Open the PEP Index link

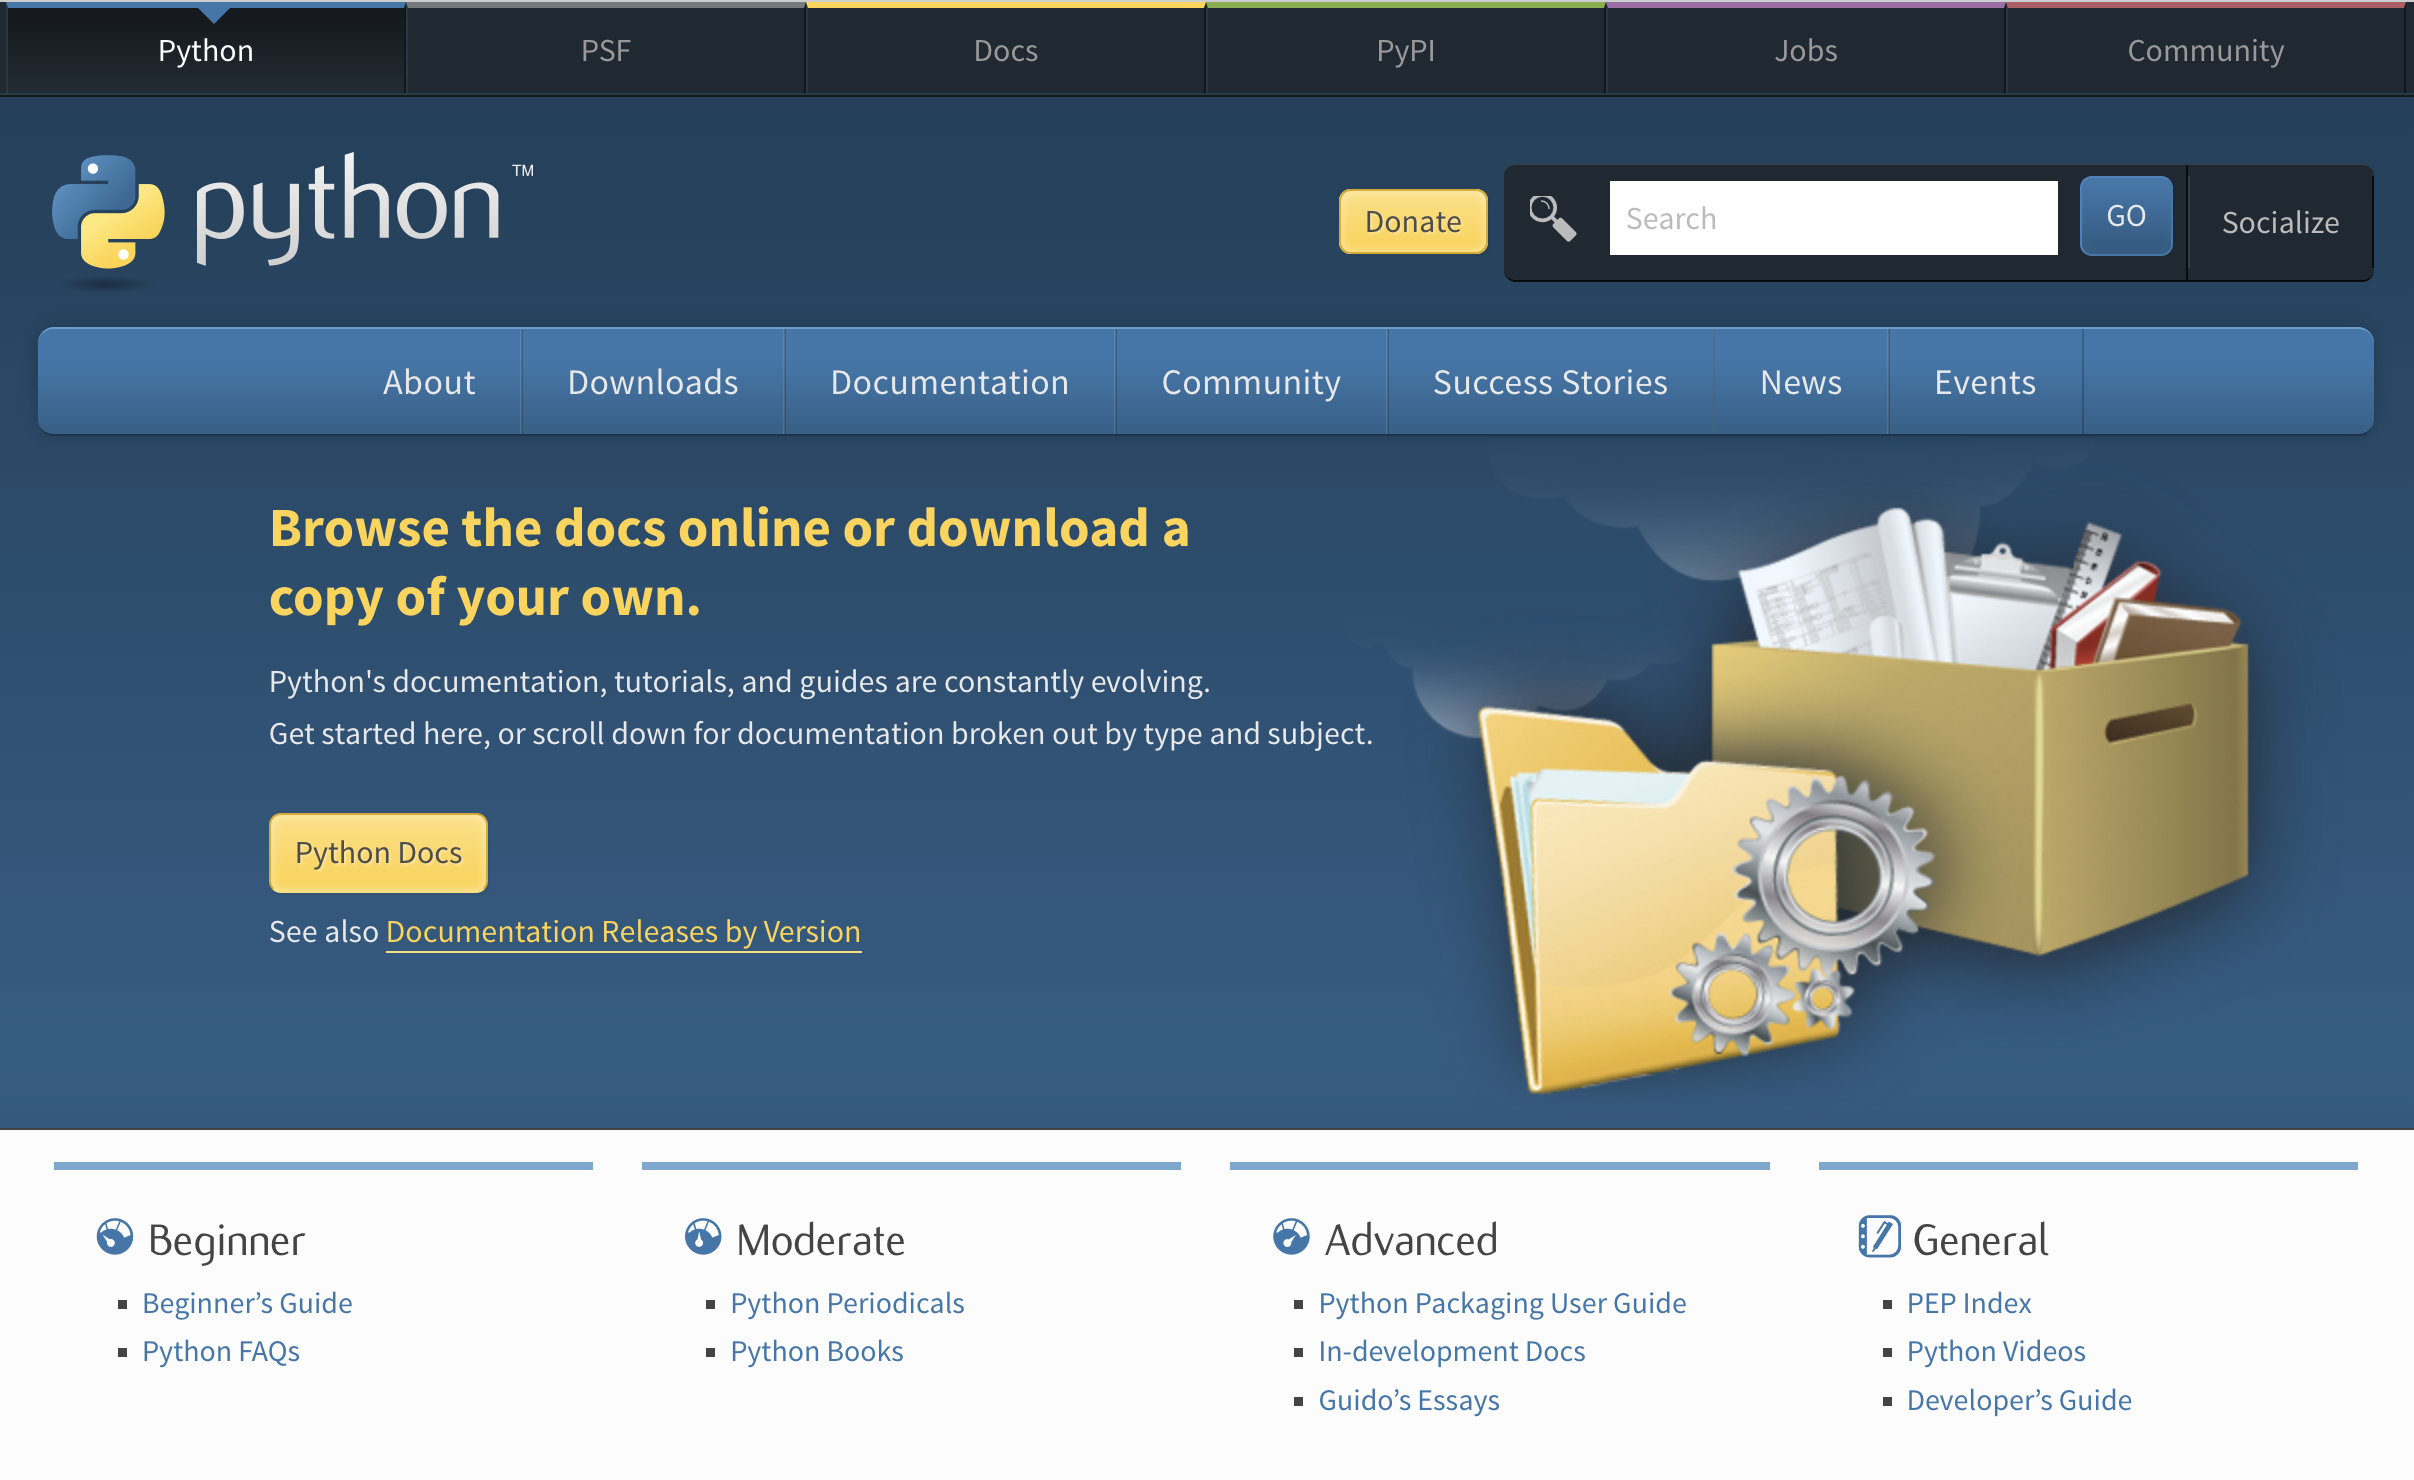[x=1969, y=1303]
